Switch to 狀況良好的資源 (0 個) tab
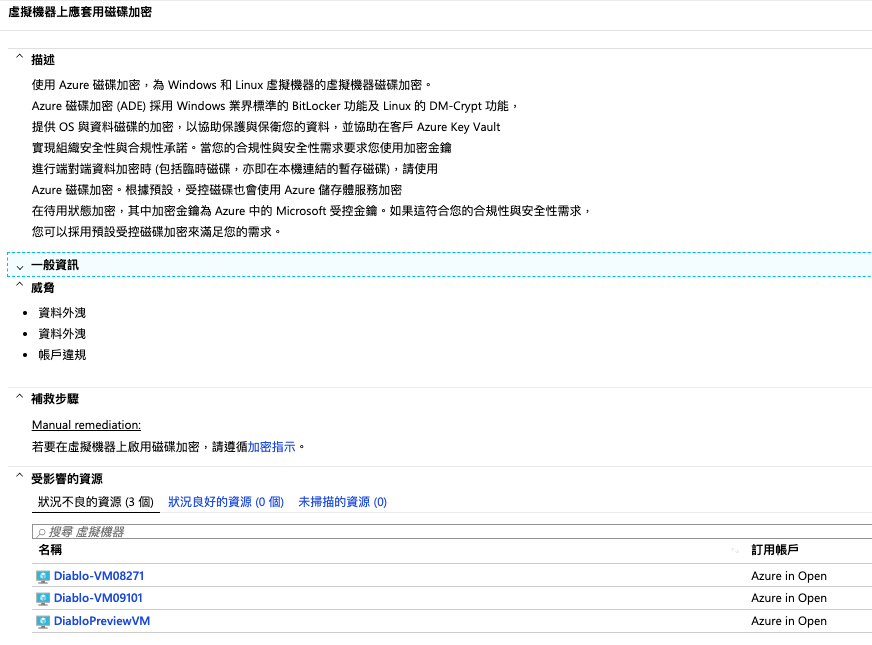The height and width of the screenshot is (645, 872). pyautogui.click(x=226, y=502)
